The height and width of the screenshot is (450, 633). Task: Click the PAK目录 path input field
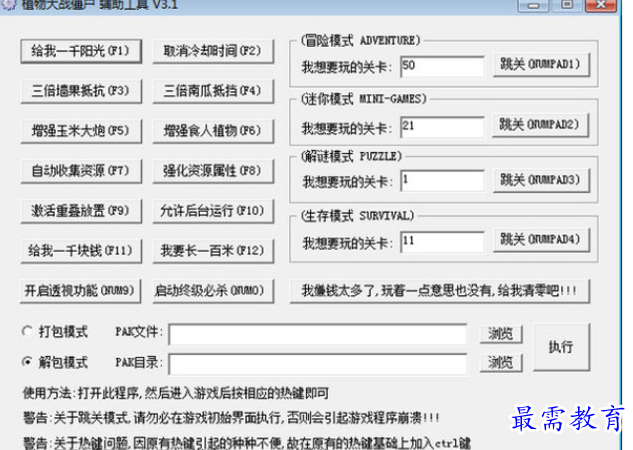tap(318, 364)
